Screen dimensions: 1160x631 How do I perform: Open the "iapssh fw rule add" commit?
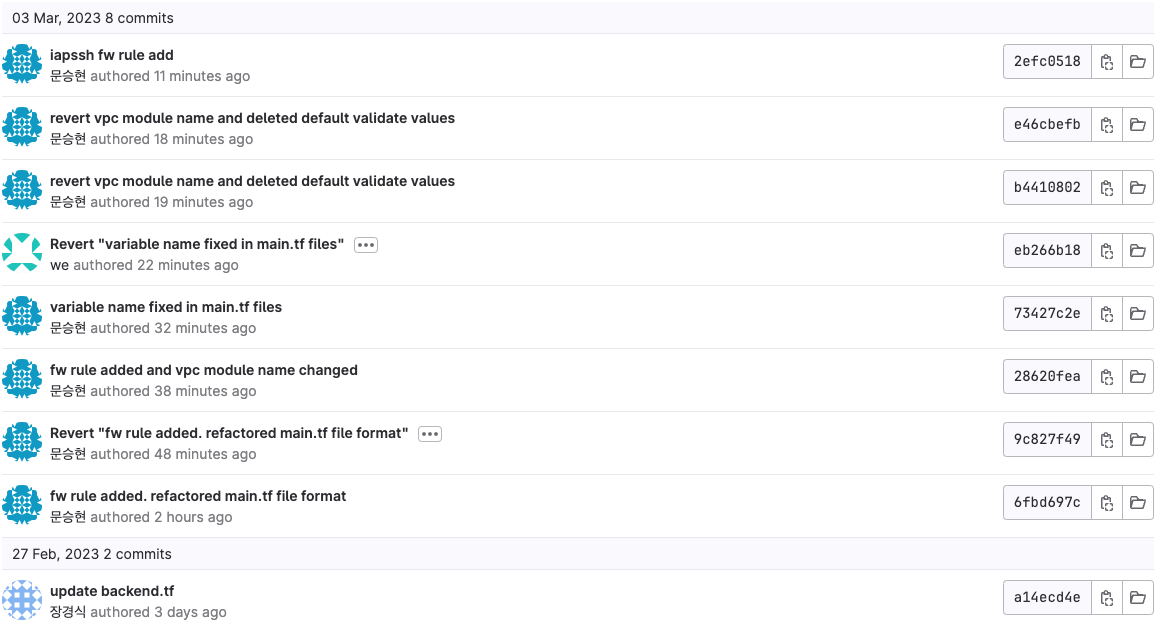(112, 55)
